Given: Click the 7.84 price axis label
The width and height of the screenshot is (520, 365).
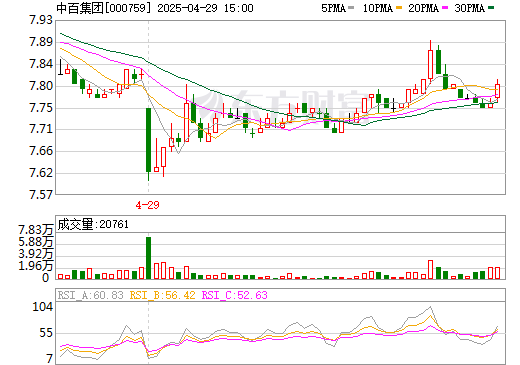Looking at the screenshot, I should pos(41,64).
